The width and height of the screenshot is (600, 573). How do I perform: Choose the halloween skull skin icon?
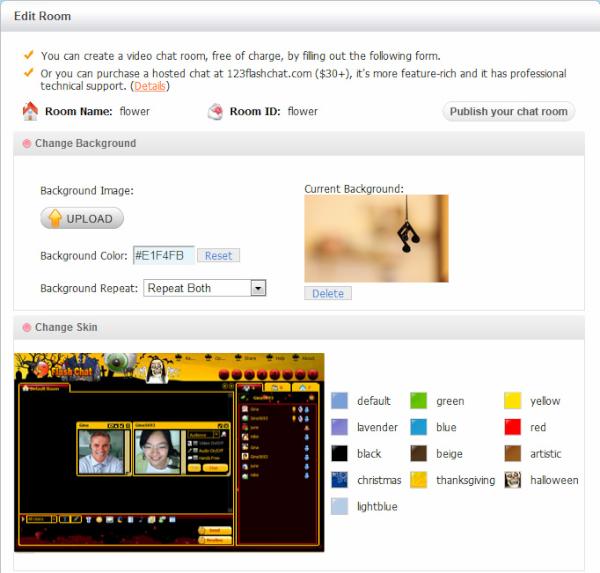(513, 480)
